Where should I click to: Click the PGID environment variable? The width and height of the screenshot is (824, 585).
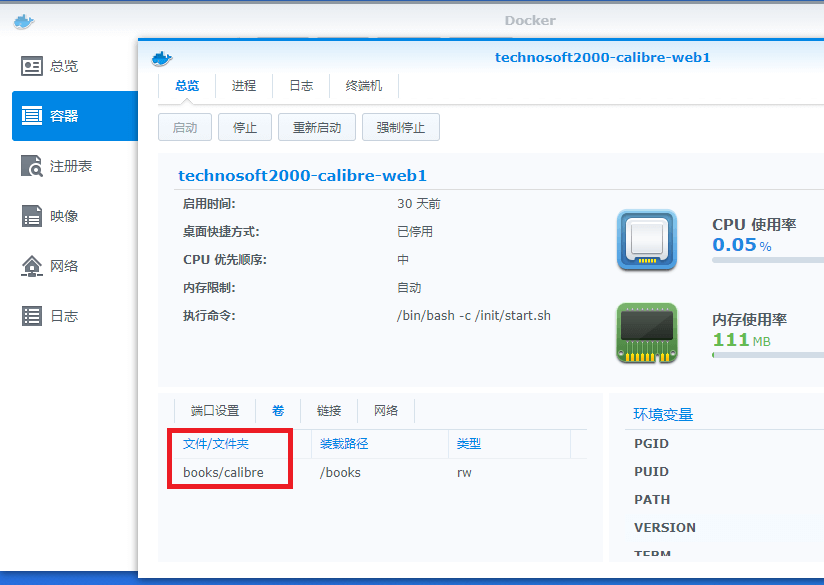651,444
